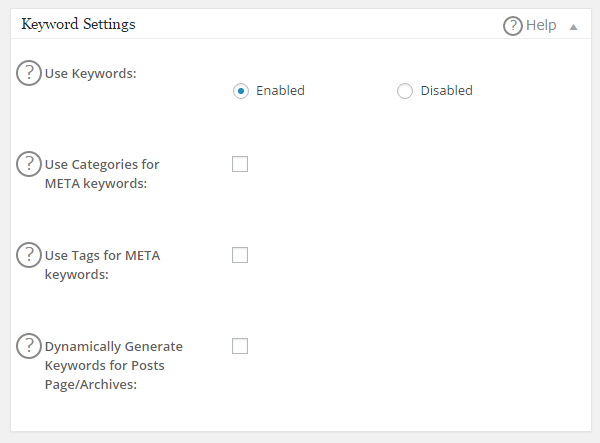Click help icon beside Dynamically Generate Keywords
Viewport: 600px width, 443px height.
point(30,346)
